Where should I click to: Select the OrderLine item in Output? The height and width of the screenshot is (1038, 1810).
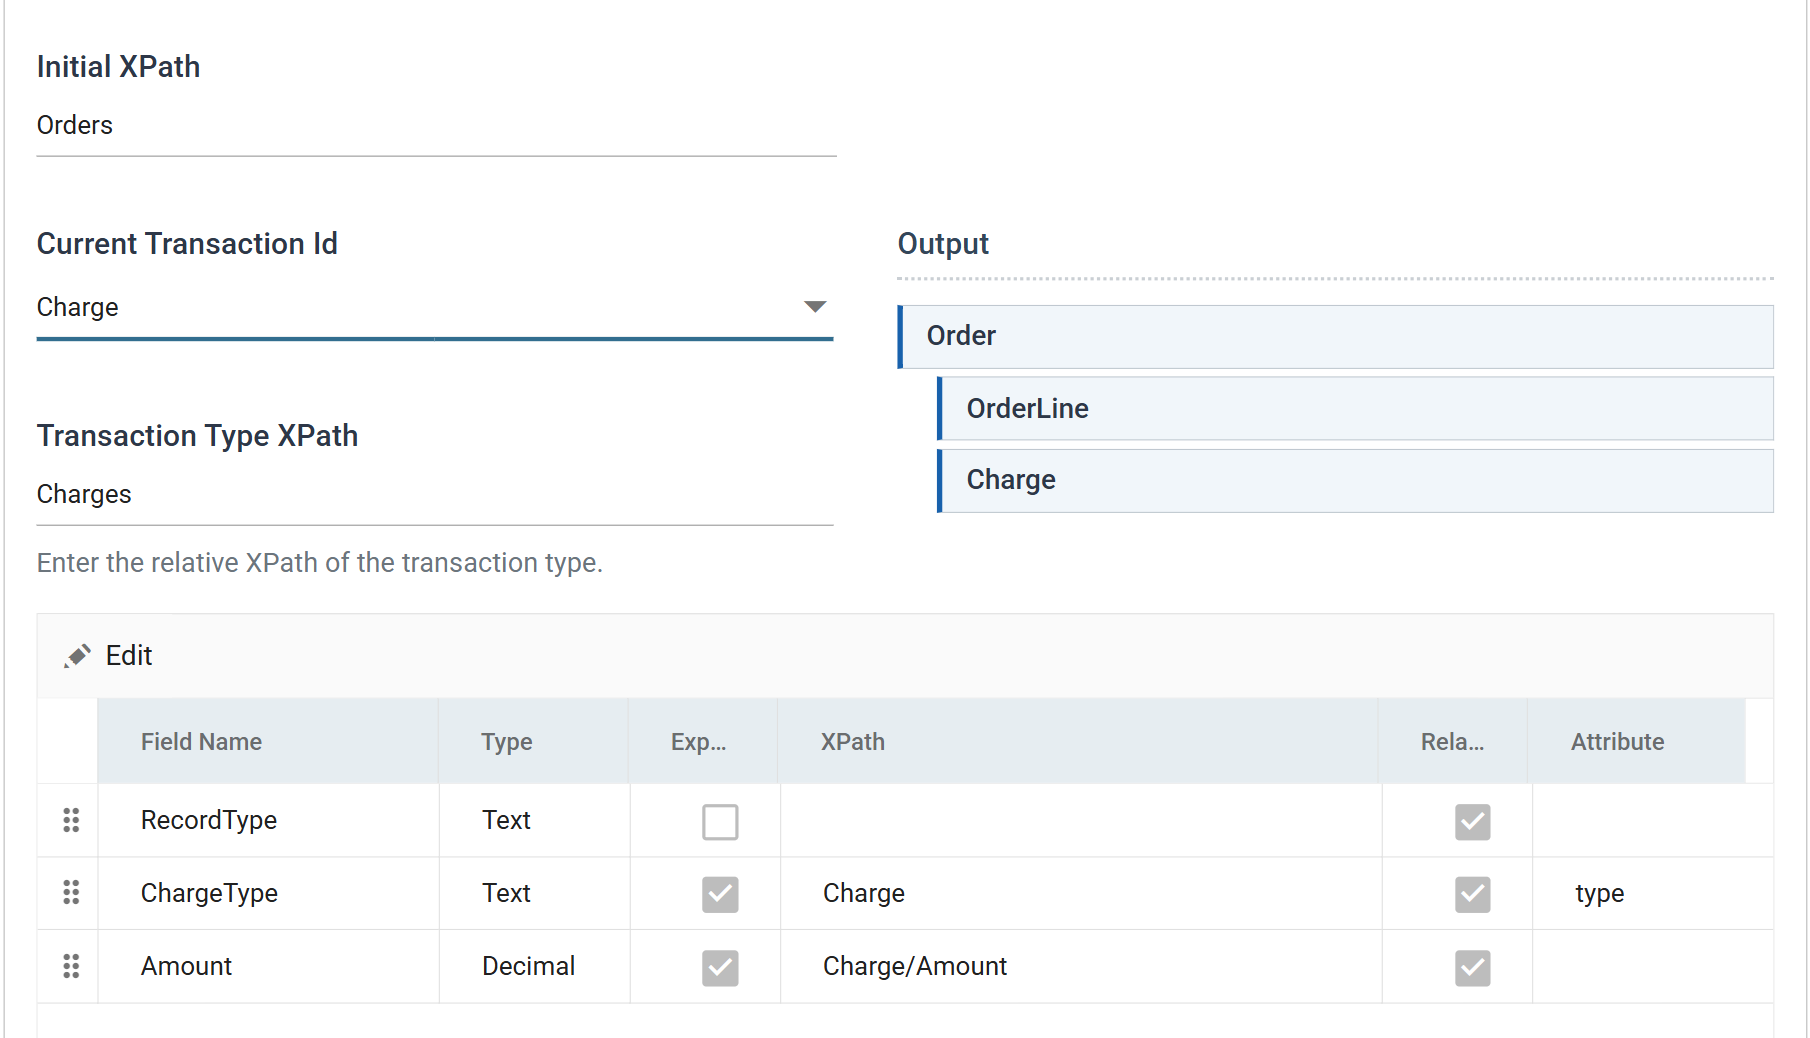(1356, 409)
